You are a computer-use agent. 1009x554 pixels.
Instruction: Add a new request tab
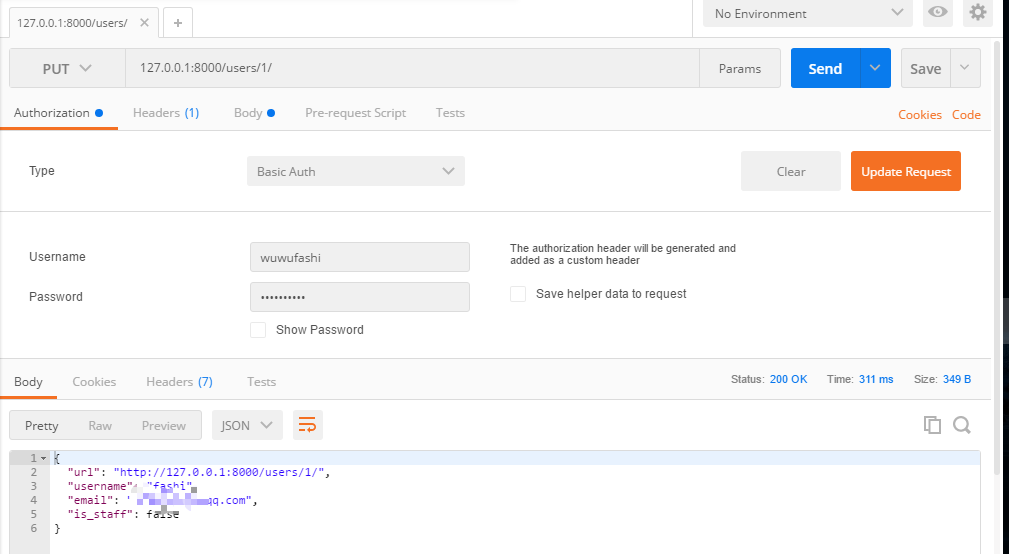[178, 22]
